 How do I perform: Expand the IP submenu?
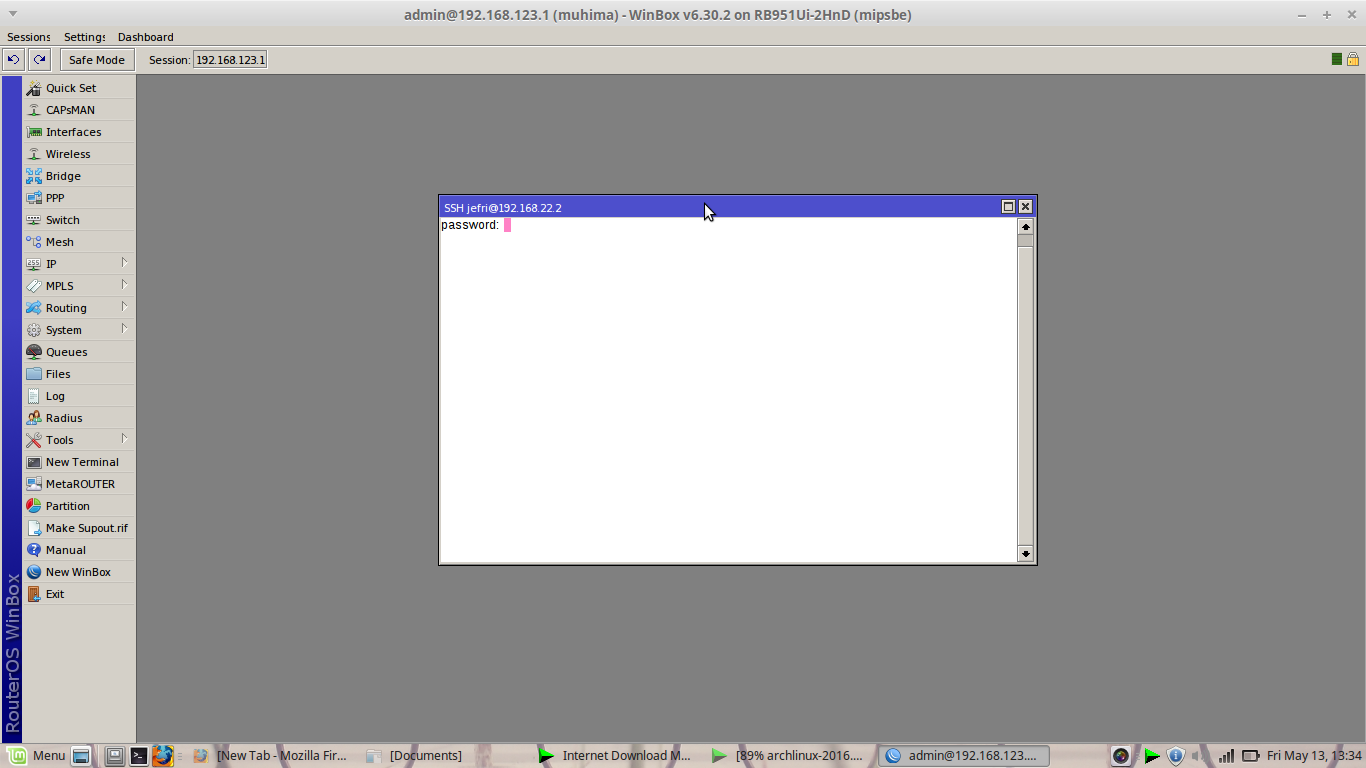tap(78, 264)
